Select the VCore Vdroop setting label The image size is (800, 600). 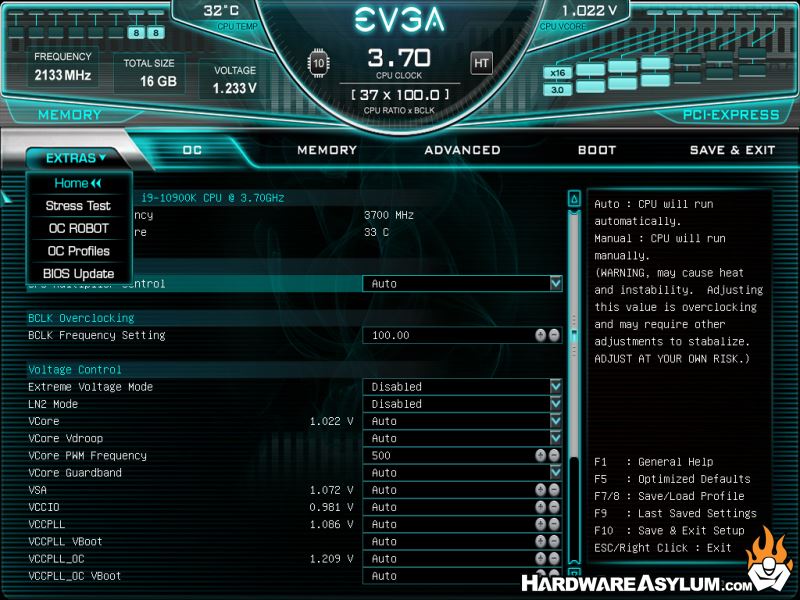point(65,438)
